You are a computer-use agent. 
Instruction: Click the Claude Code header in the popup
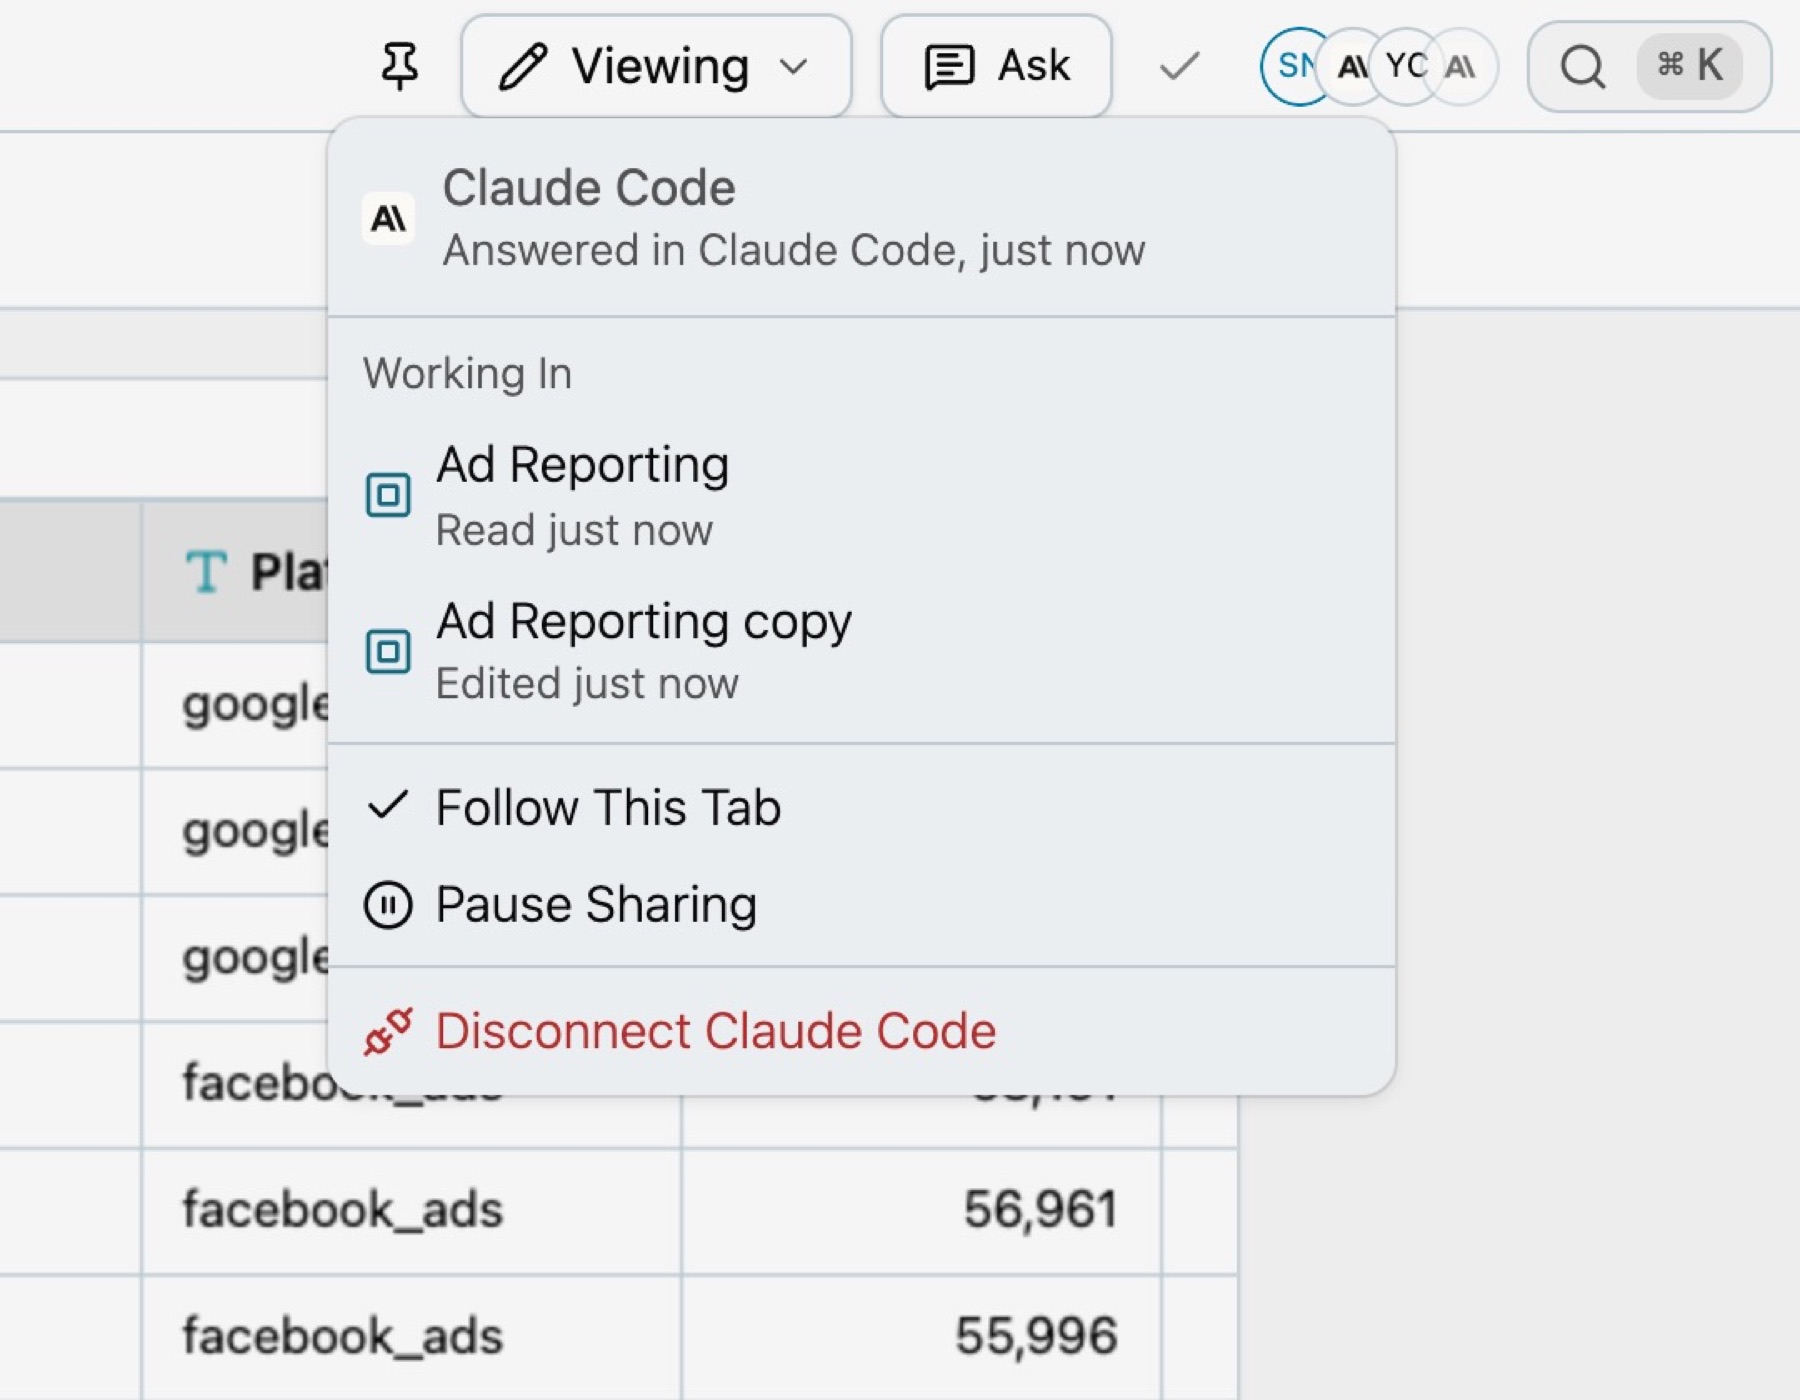coord(861,218)
